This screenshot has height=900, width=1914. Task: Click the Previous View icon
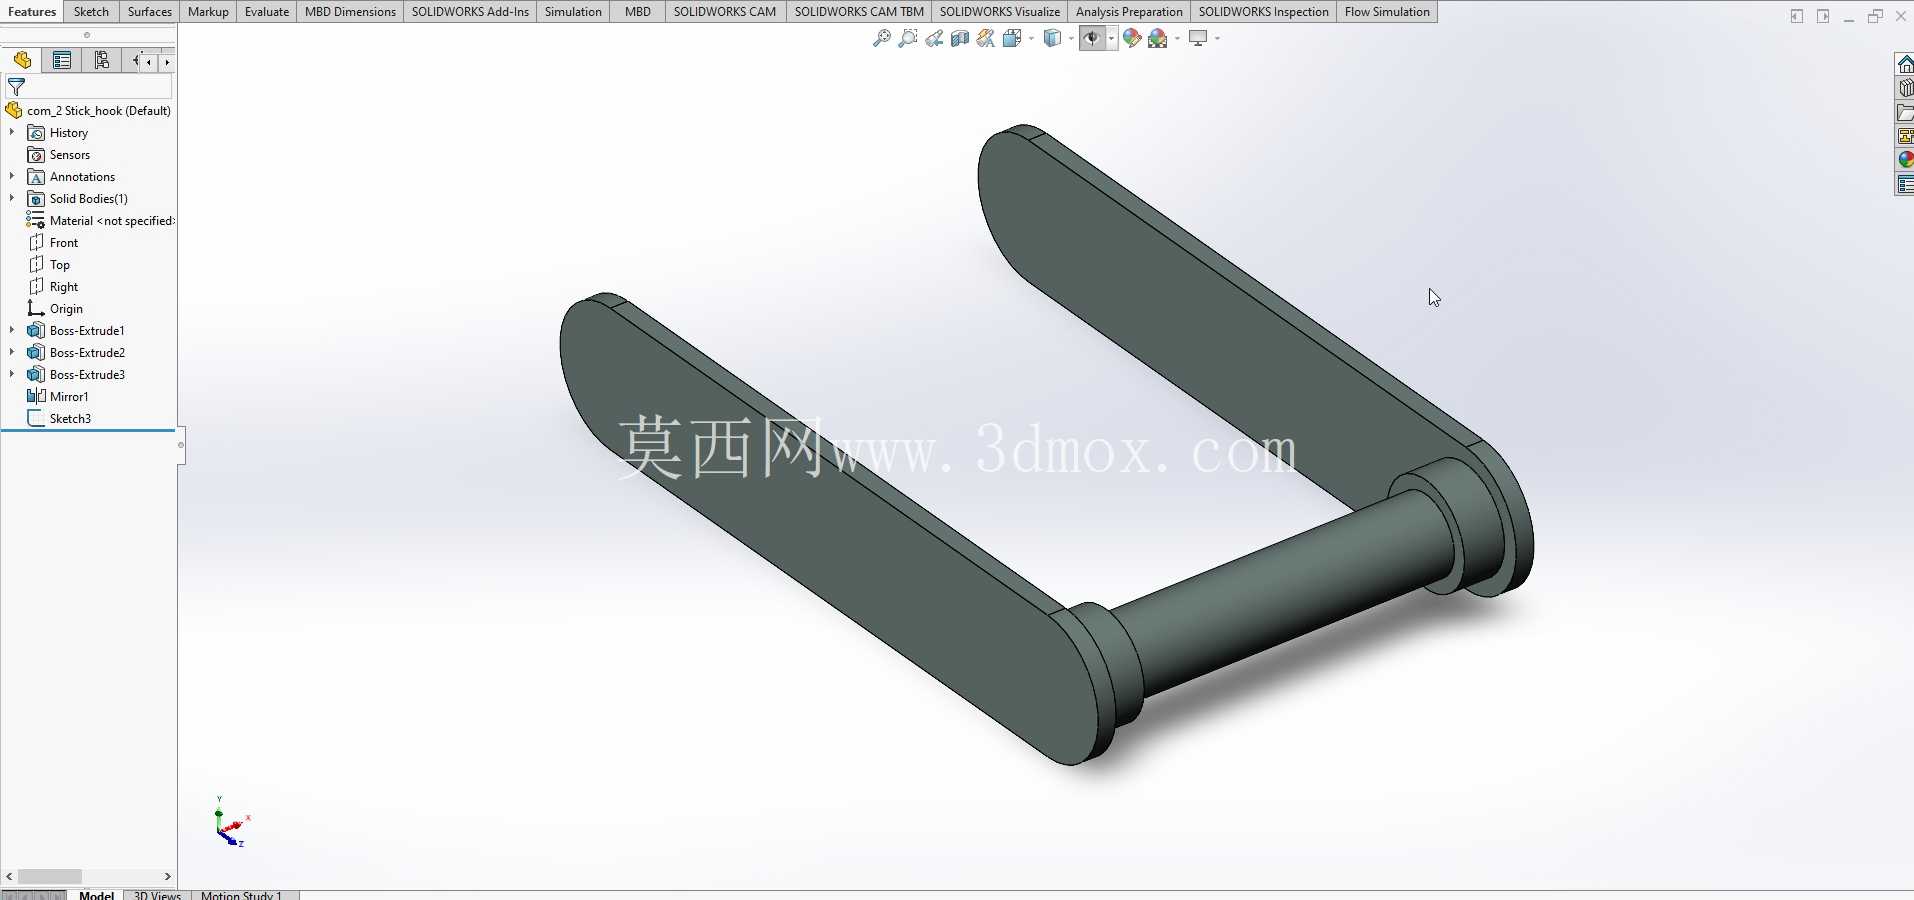934,38
